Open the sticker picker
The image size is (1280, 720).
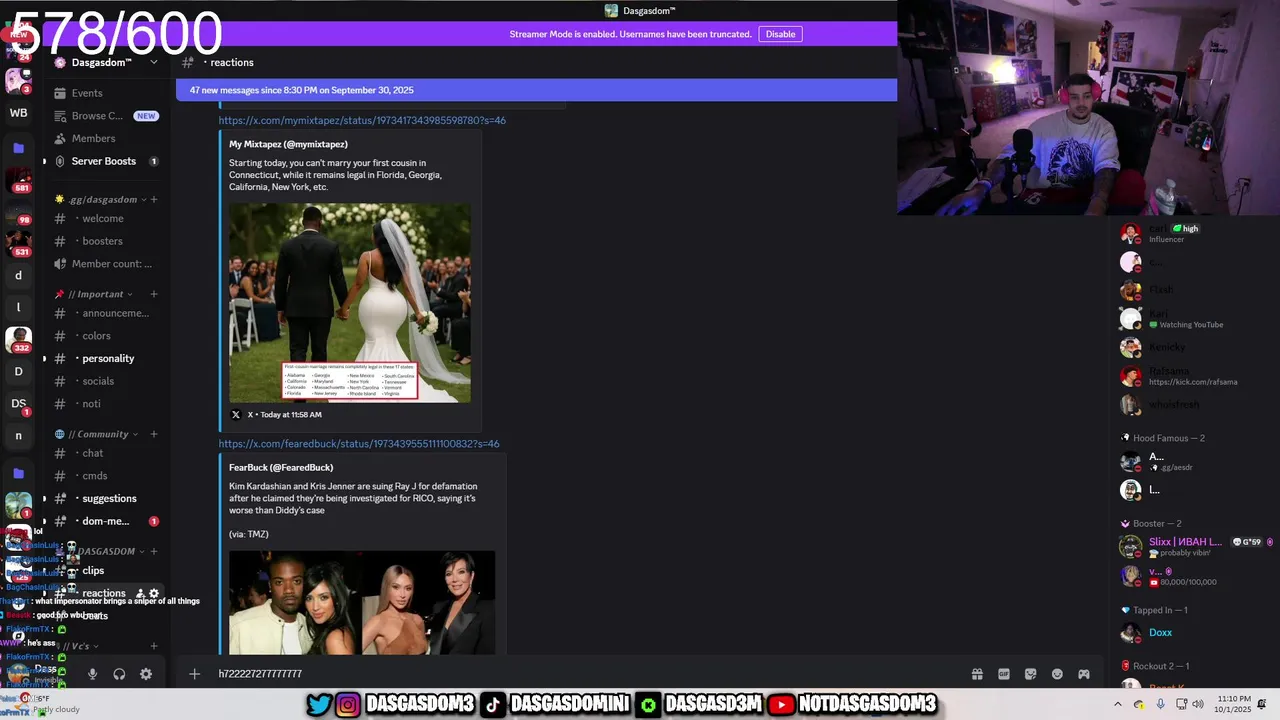(1031, 674)
